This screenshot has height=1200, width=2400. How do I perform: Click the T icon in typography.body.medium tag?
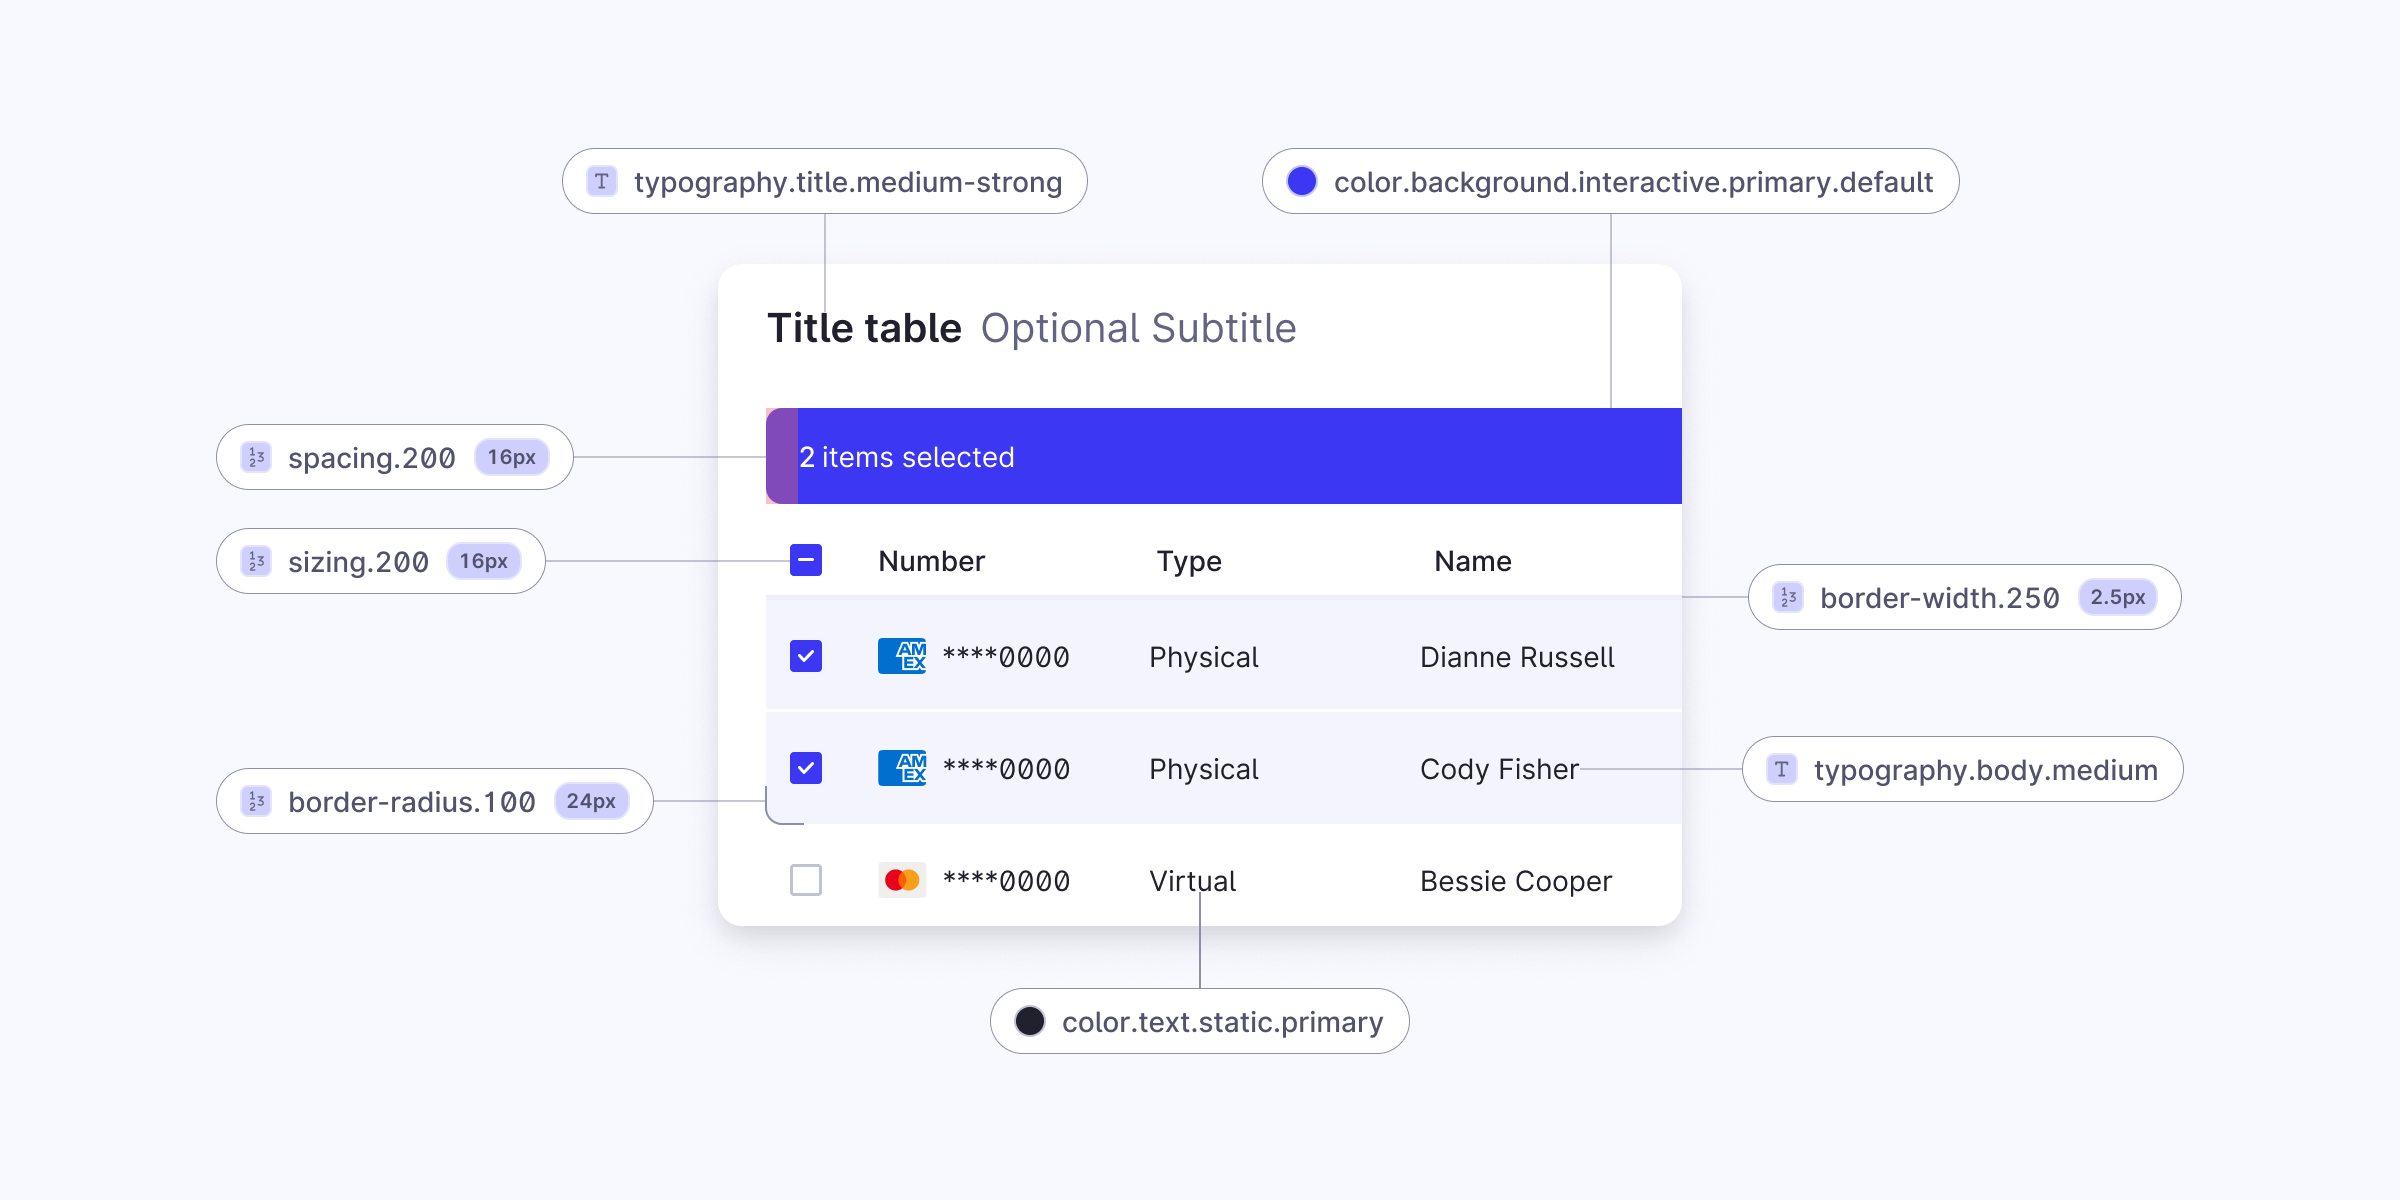pyautogui.click(x=1781, y=769)
